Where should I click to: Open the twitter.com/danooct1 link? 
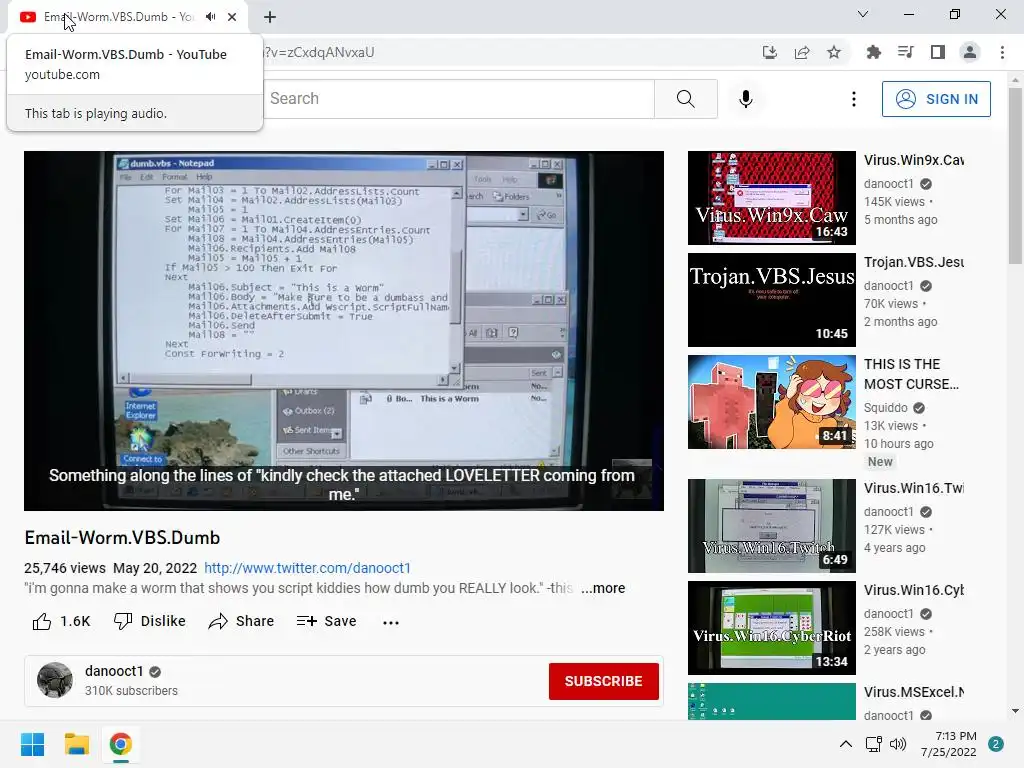(307, 568)
